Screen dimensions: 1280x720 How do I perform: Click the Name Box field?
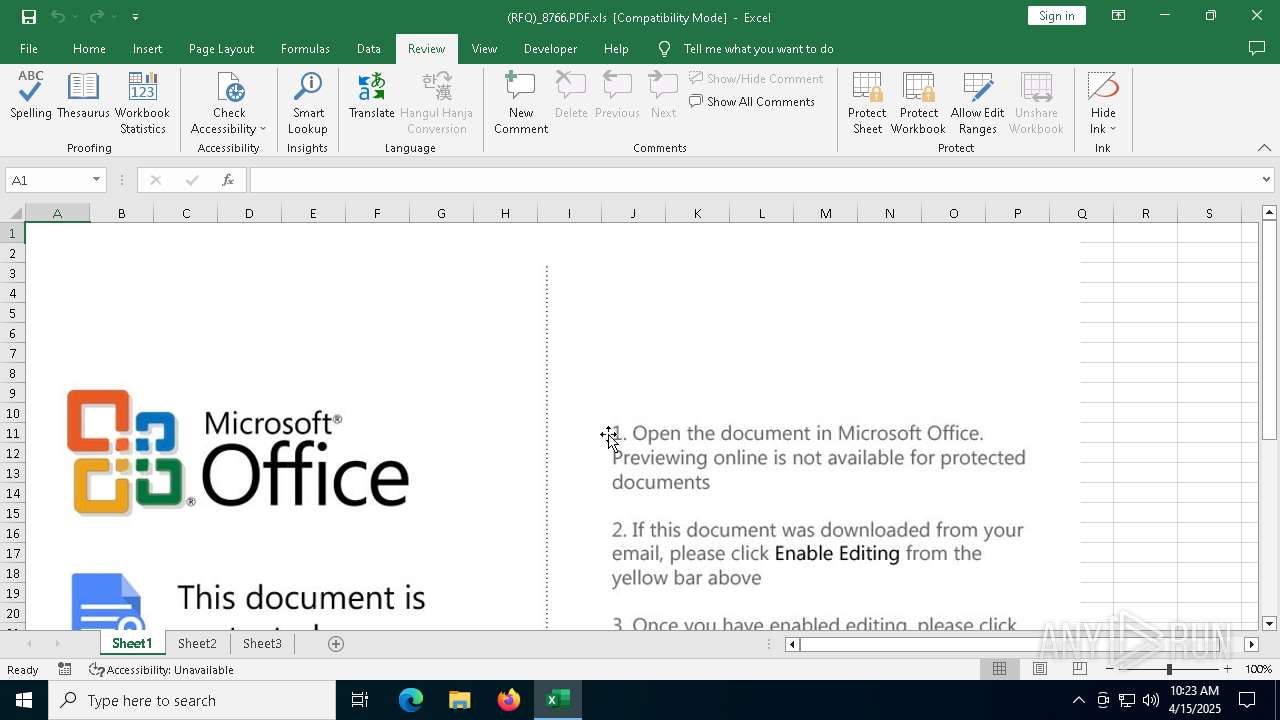pyautogui.click(x=47, y=180)
